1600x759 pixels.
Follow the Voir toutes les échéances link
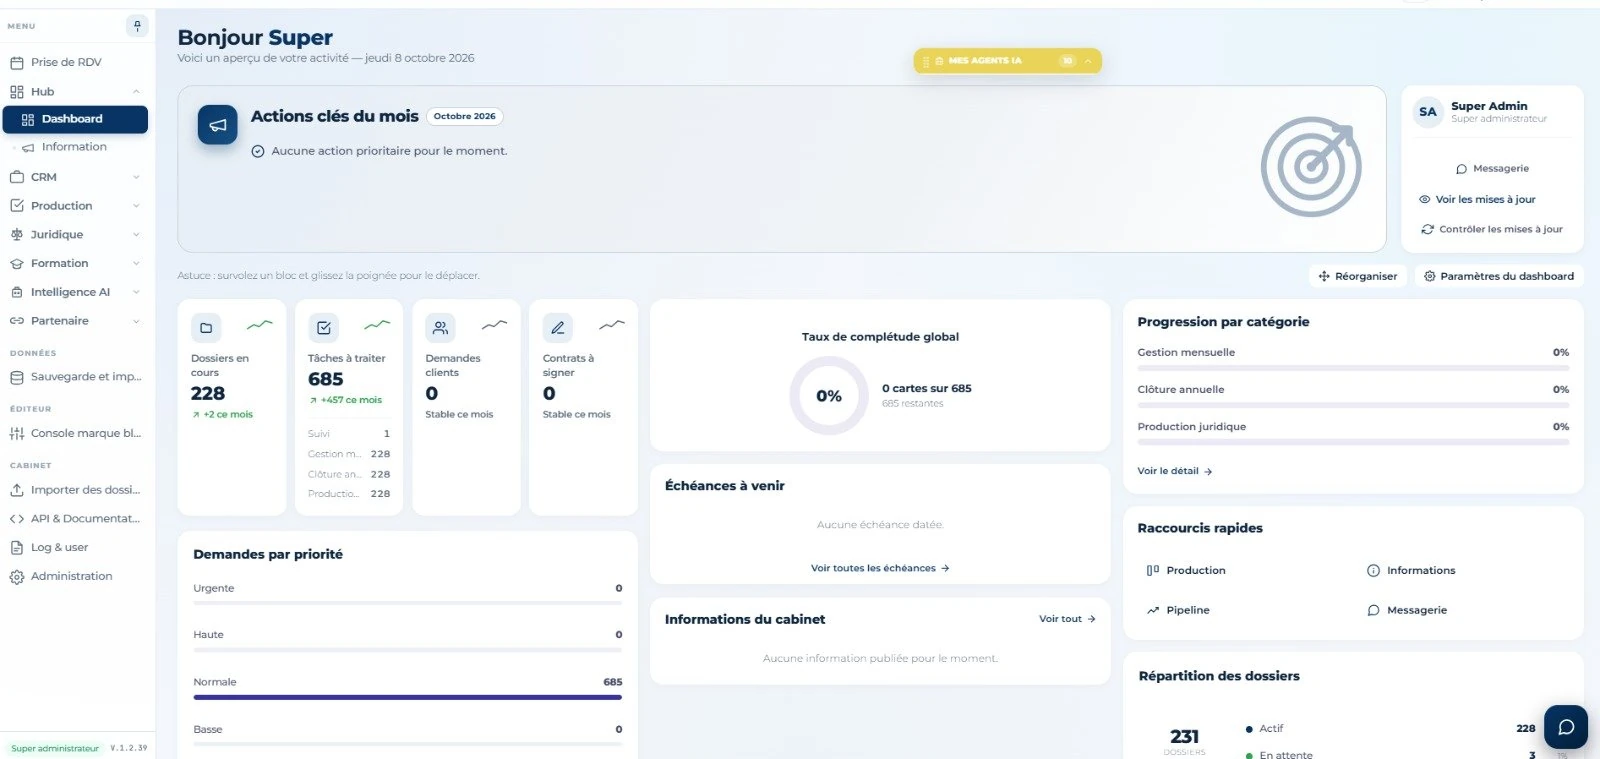[880, 568]
